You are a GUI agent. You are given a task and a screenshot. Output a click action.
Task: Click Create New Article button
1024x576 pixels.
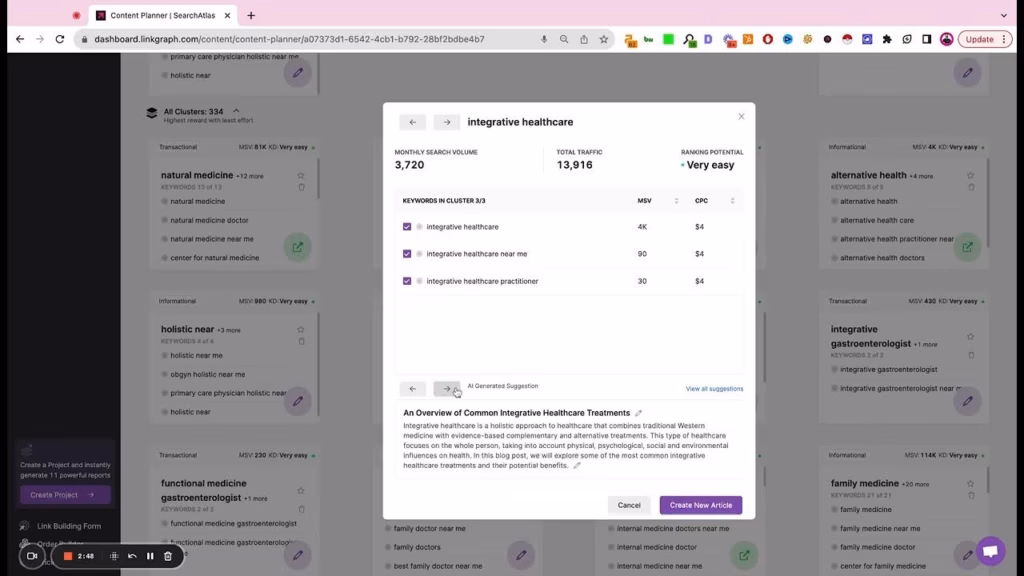point(701,505)
